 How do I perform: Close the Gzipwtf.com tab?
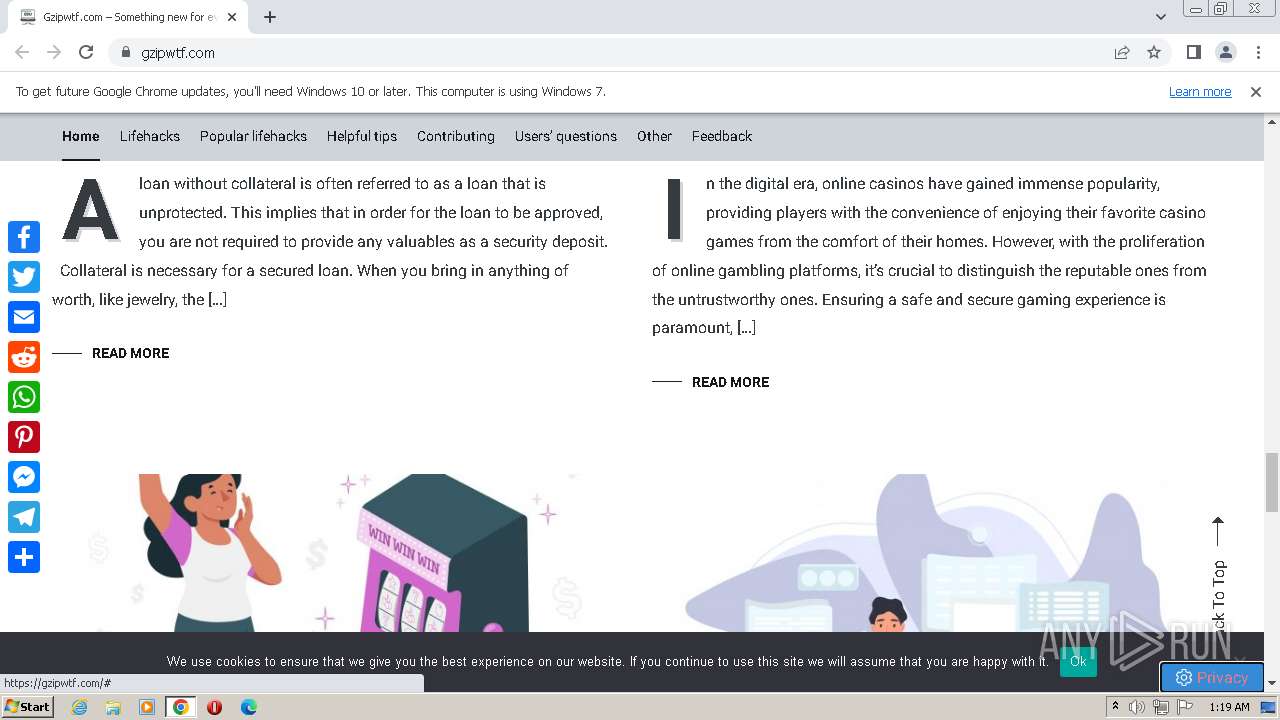(232, 17)
